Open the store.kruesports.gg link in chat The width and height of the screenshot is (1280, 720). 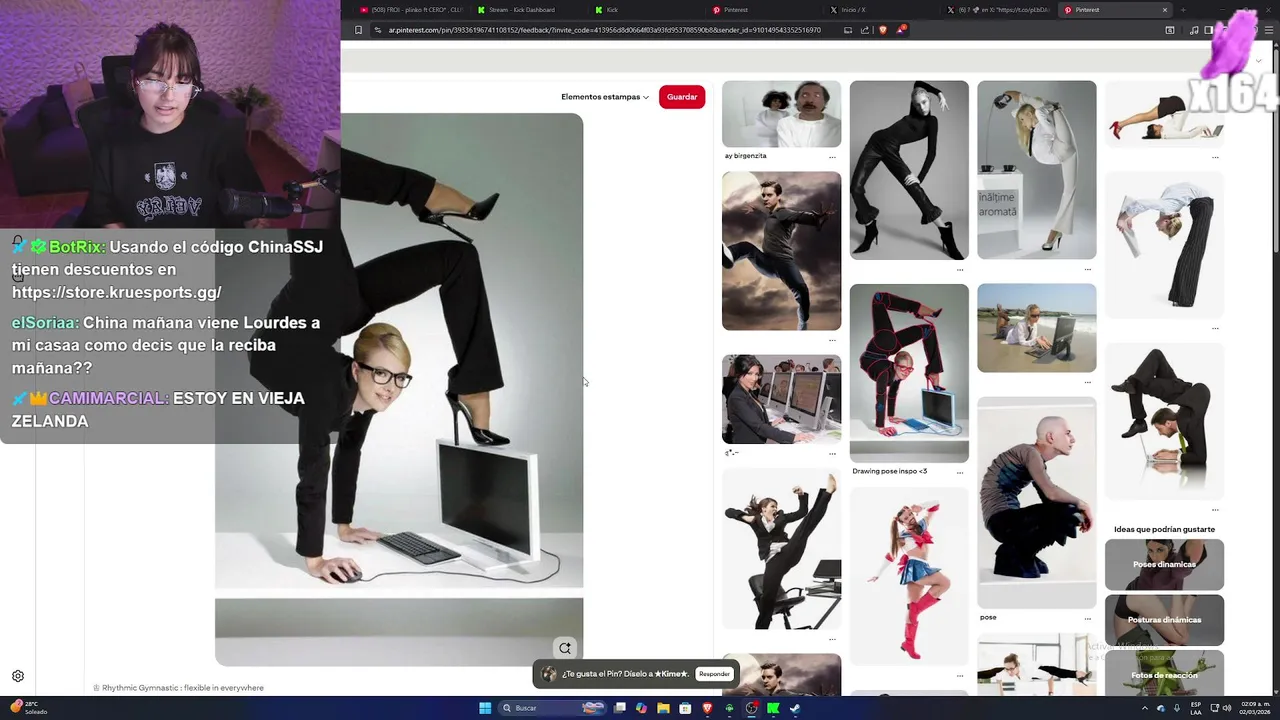tap(117, 292)
